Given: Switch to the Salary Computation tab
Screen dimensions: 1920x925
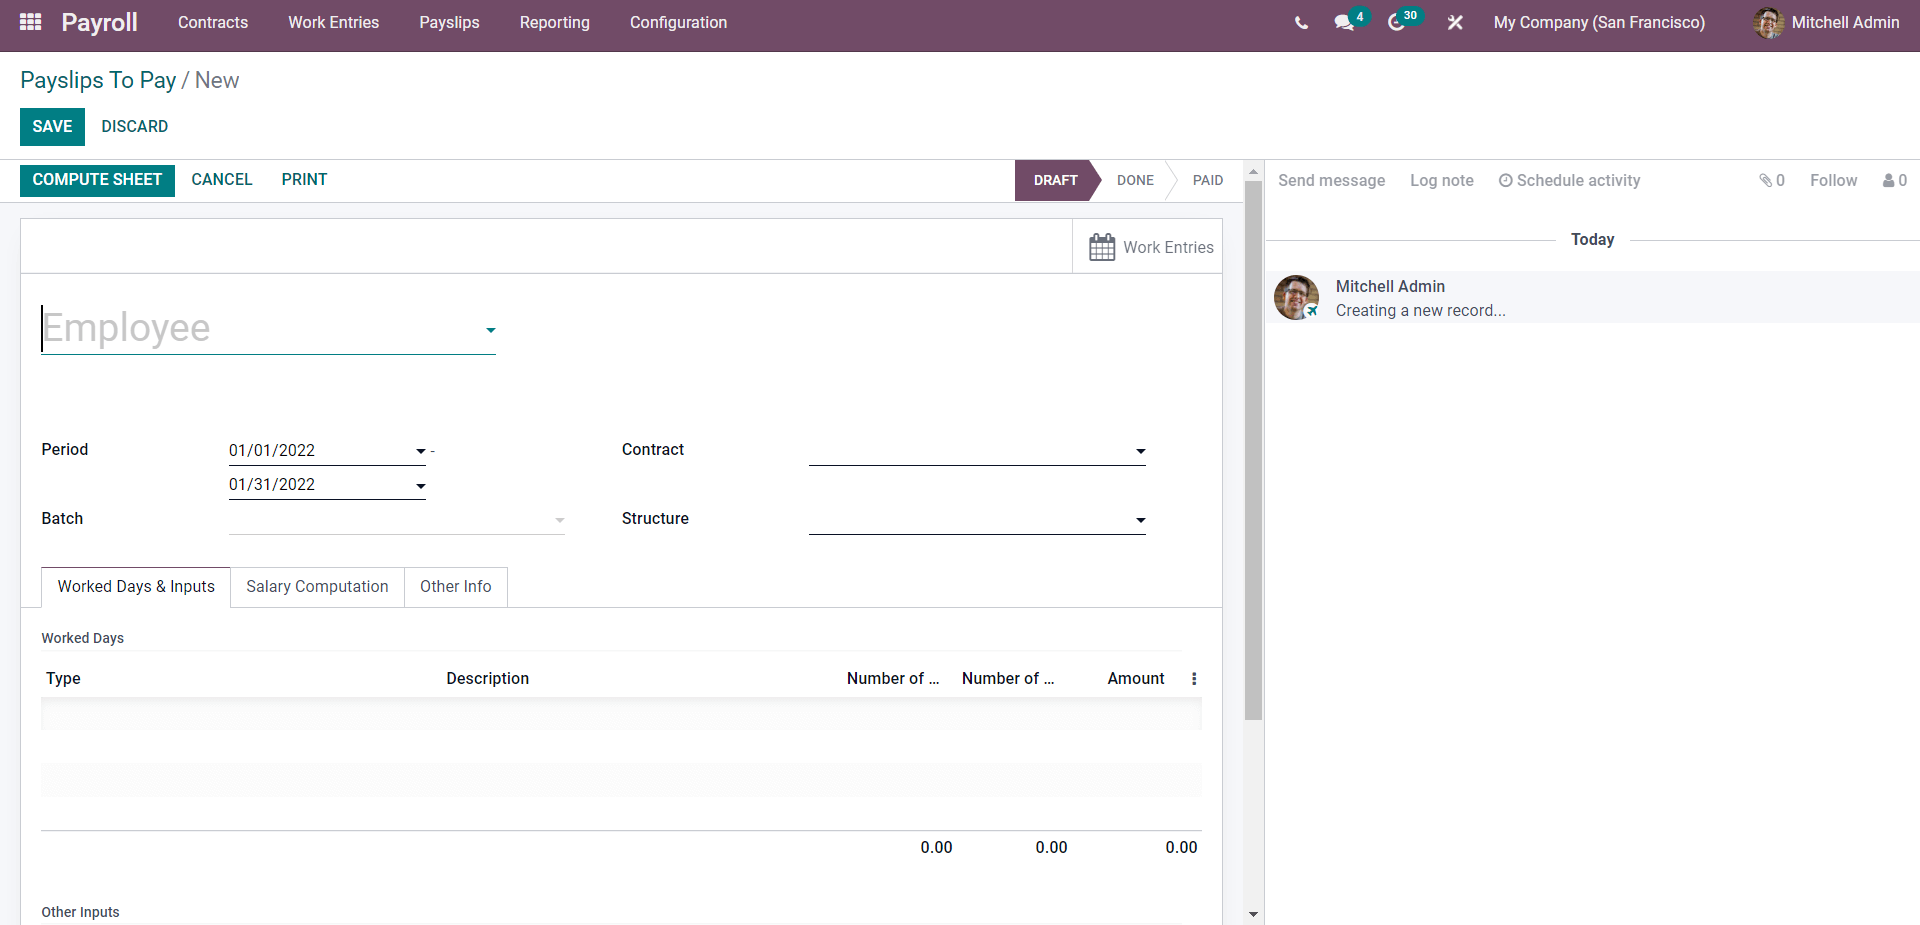Looking at the screenshot, I should tap(317, 587).
